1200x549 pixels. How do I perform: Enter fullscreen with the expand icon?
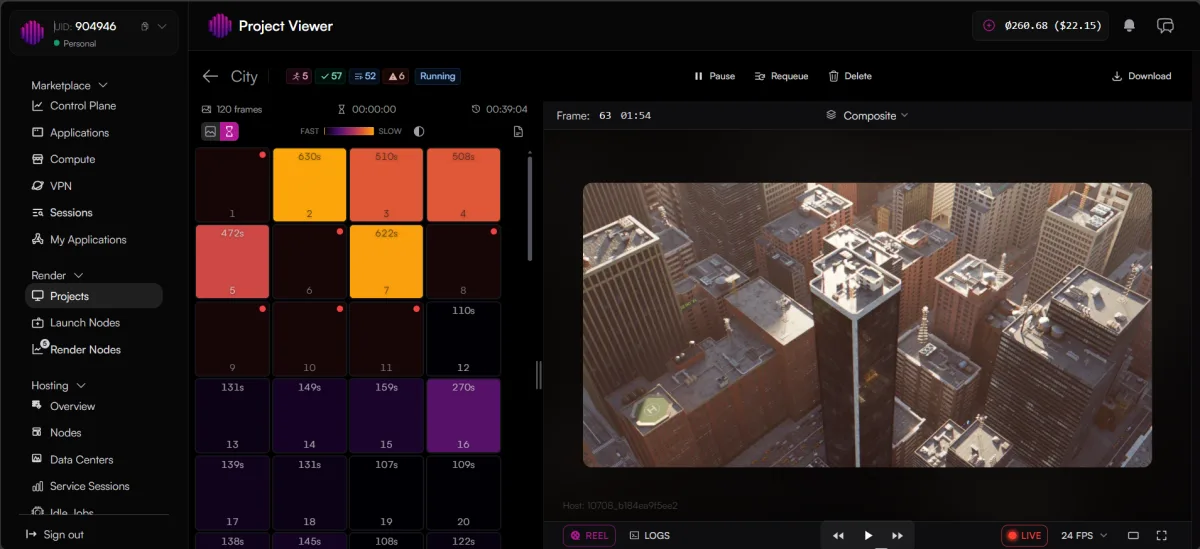1162,536
